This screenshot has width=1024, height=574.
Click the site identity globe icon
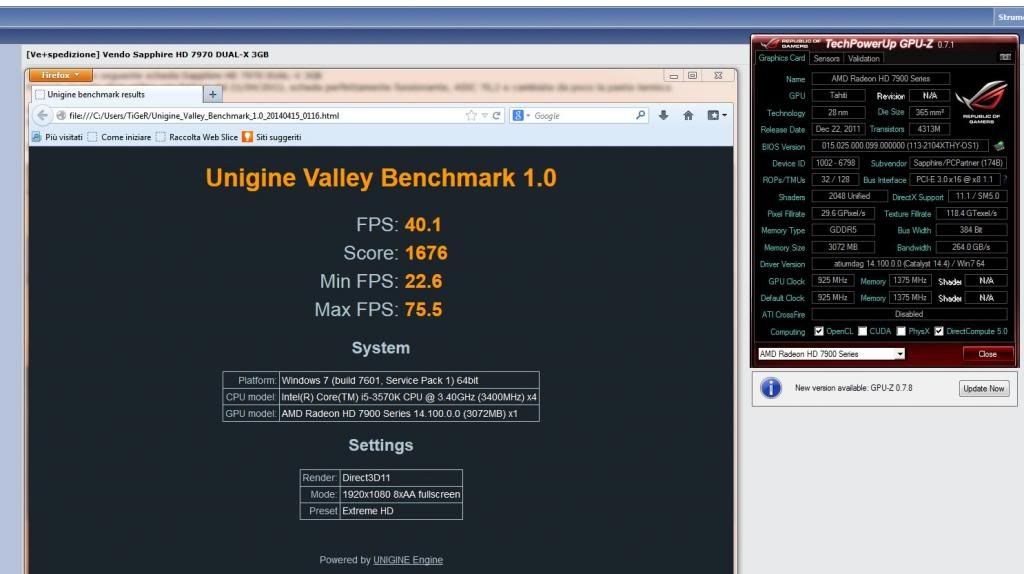[x=61, y=116]
